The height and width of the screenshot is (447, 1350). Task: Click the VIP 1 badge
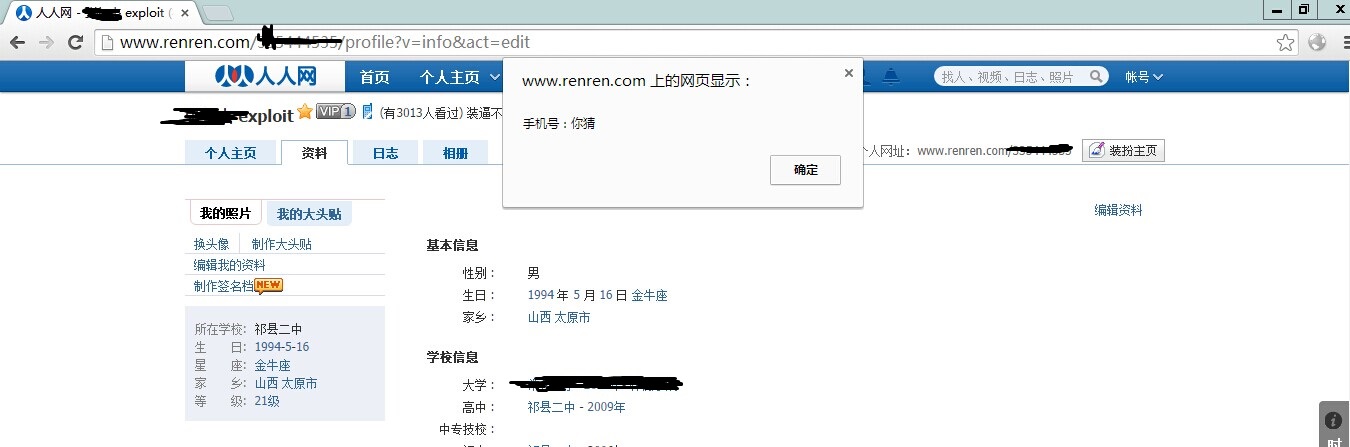coord(336,111)
